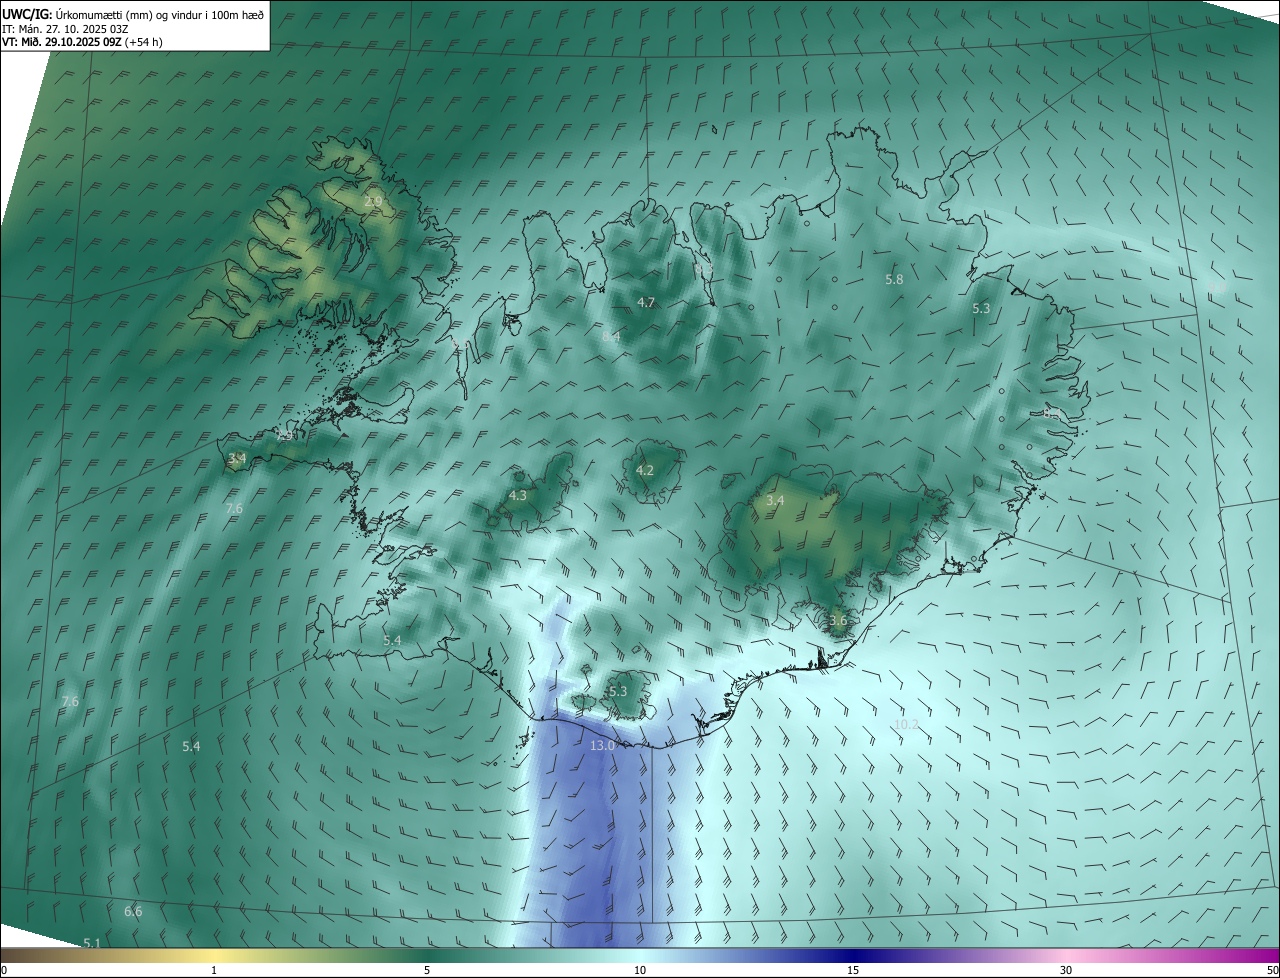
Task: Click the colorbar tick label 1
Action: click(214, 970)
